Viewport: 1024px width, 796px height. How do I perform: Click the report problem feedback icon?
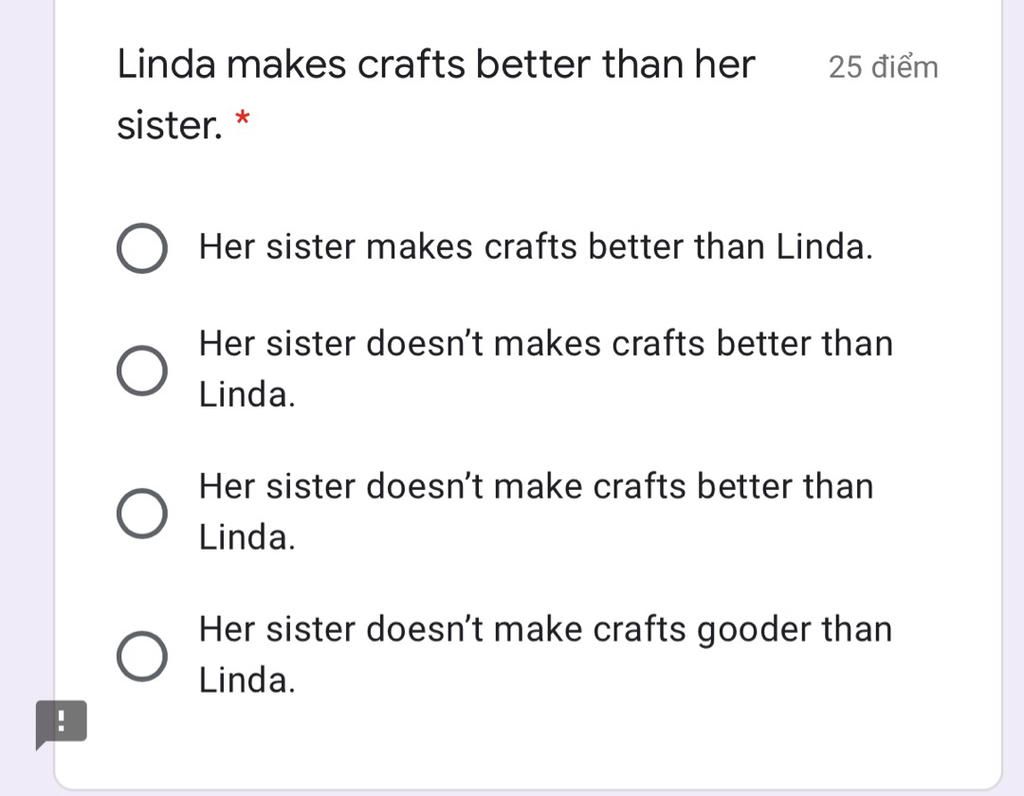coord(61,722)
